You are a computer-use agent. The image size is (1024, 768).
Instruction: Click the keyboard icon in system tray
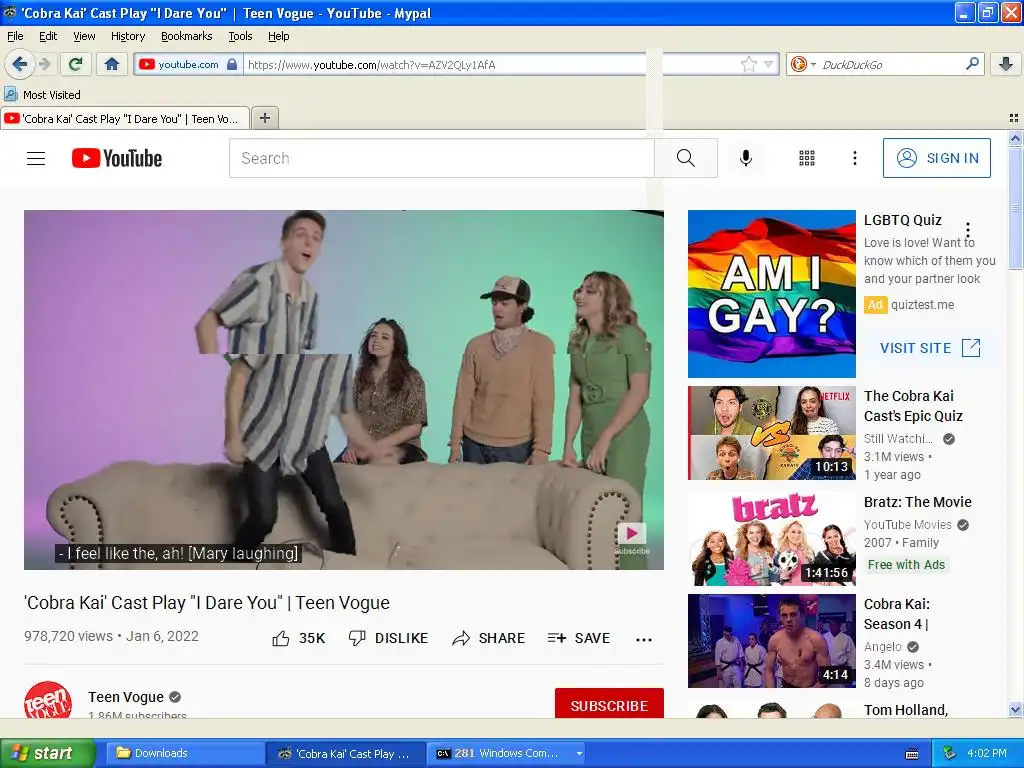tap(912, 754)
